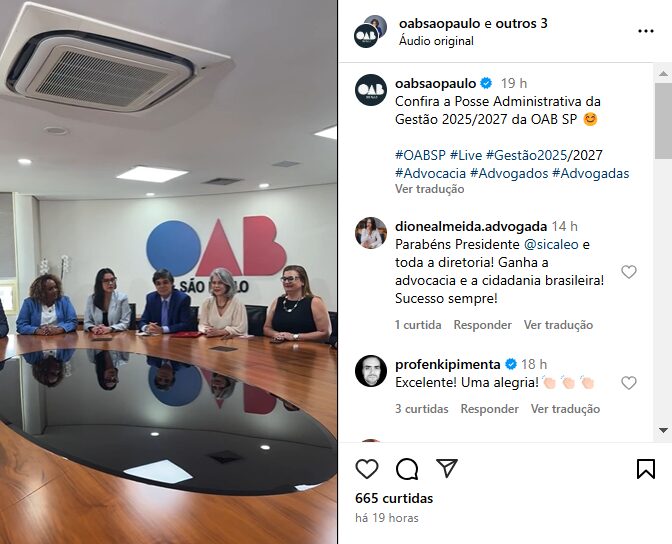Click the scroll up arrow in comments
The height and width of the screenshot is (544, 672).
tap(663, 74)
